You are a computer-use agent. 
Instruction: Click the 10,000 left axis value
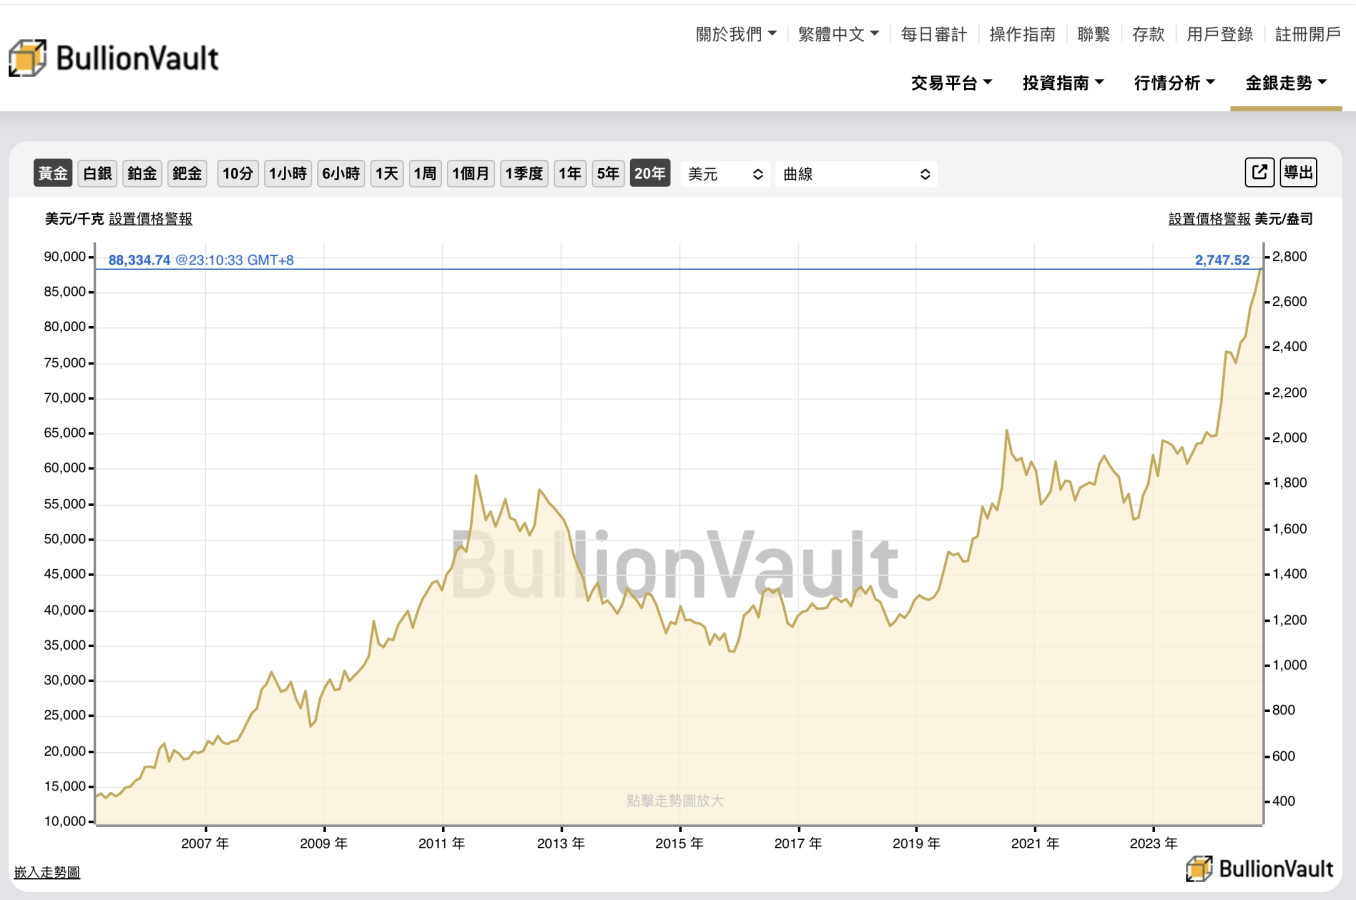coord(65,821)
